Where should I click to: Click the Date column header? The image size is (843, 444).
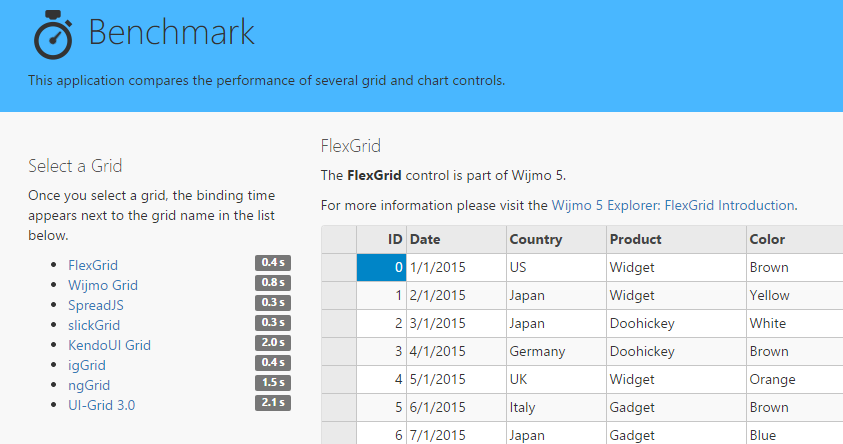tap(456, 239)
